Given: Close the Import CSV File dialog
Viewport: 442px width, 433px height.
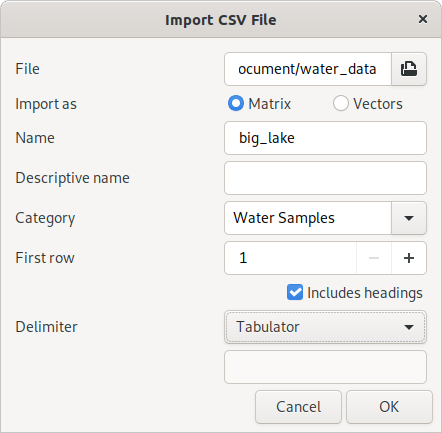Looking at the screenshot, I should (423, 19).
